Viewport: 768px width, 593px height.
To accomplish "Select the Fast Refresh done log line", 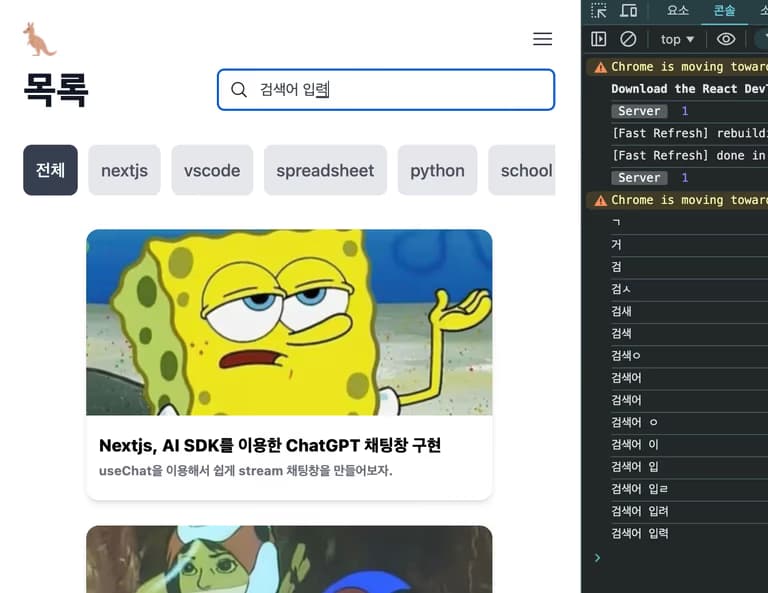I will pos(690,155).
